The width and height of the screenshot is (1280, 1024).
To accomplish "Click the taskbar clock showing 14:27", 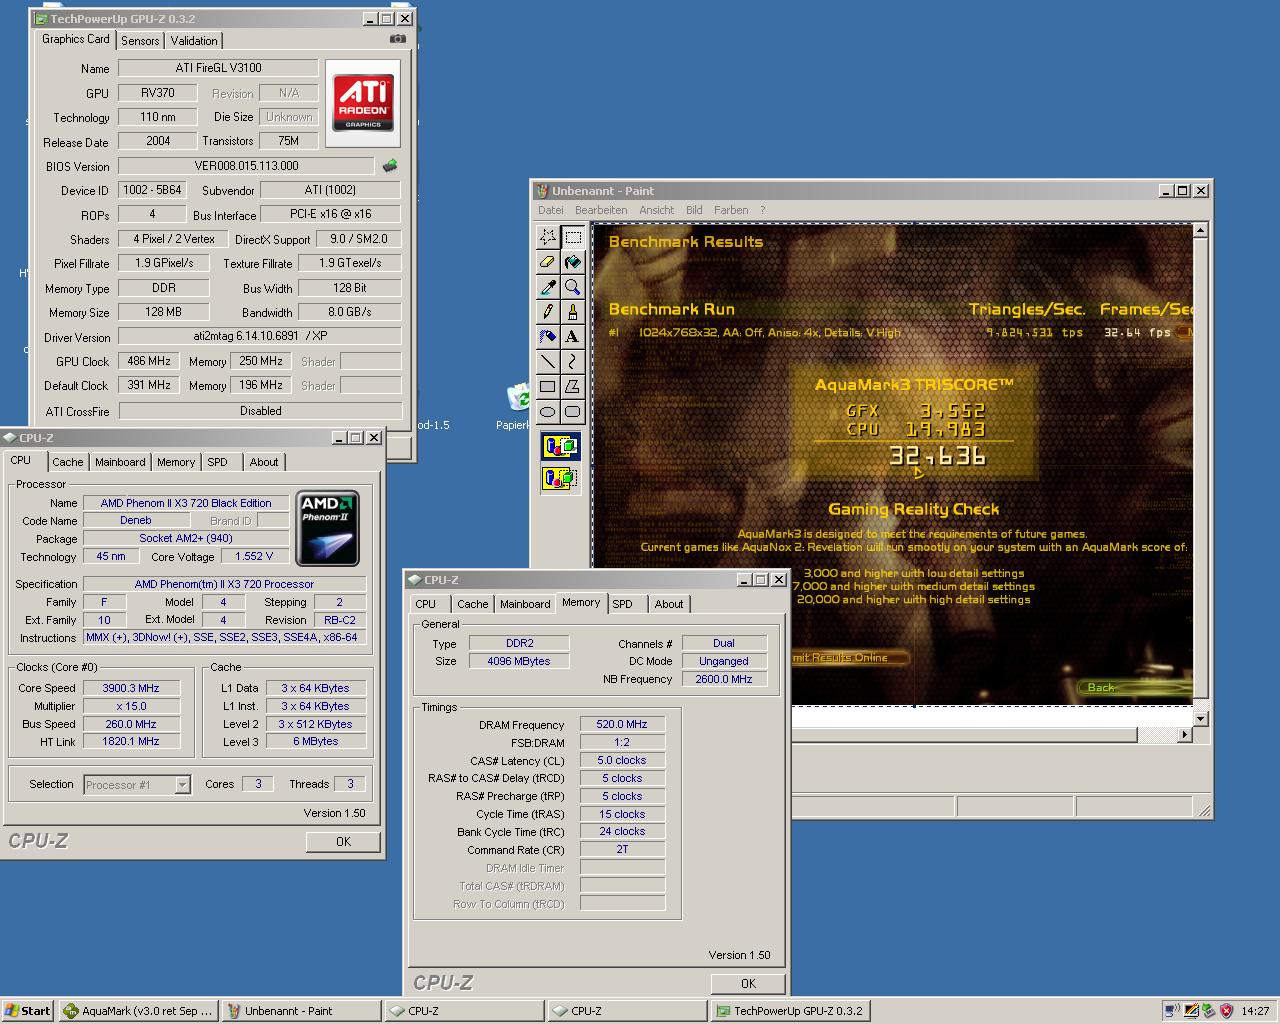I will [1255, 1011].
